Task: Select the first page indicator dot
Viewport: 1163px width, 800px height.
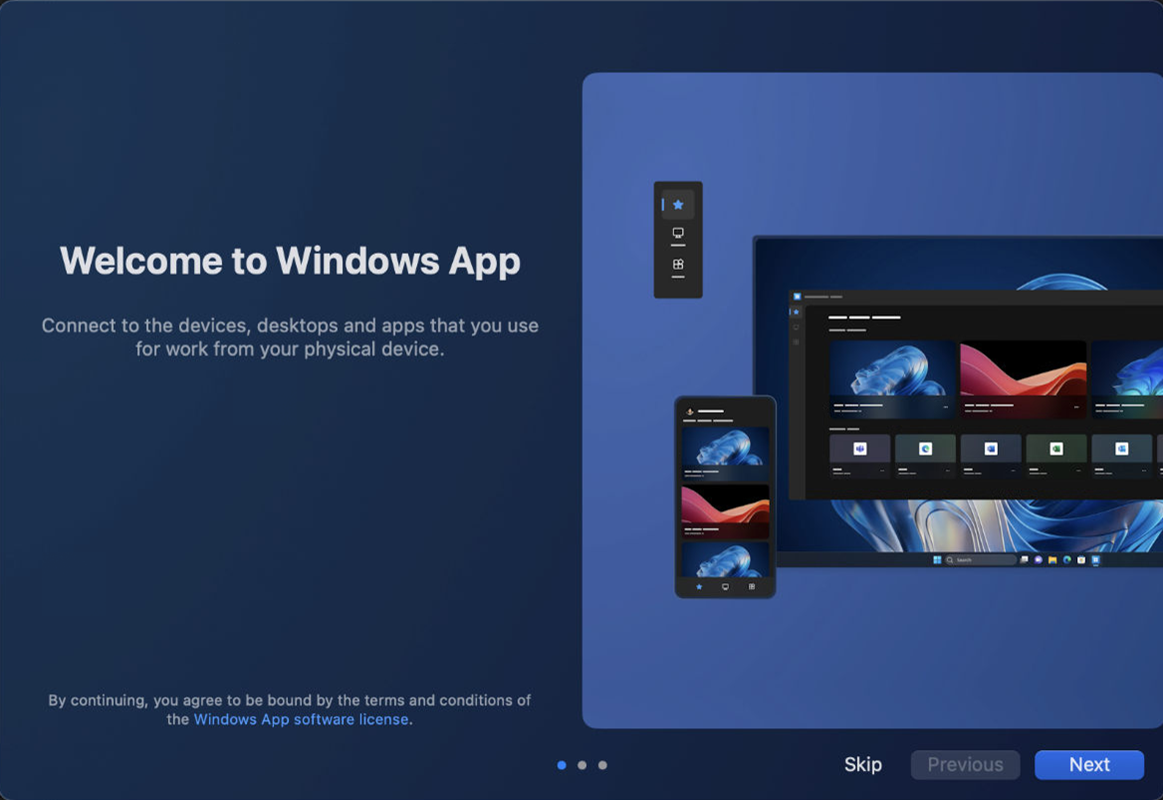Action: pos(561,765)
